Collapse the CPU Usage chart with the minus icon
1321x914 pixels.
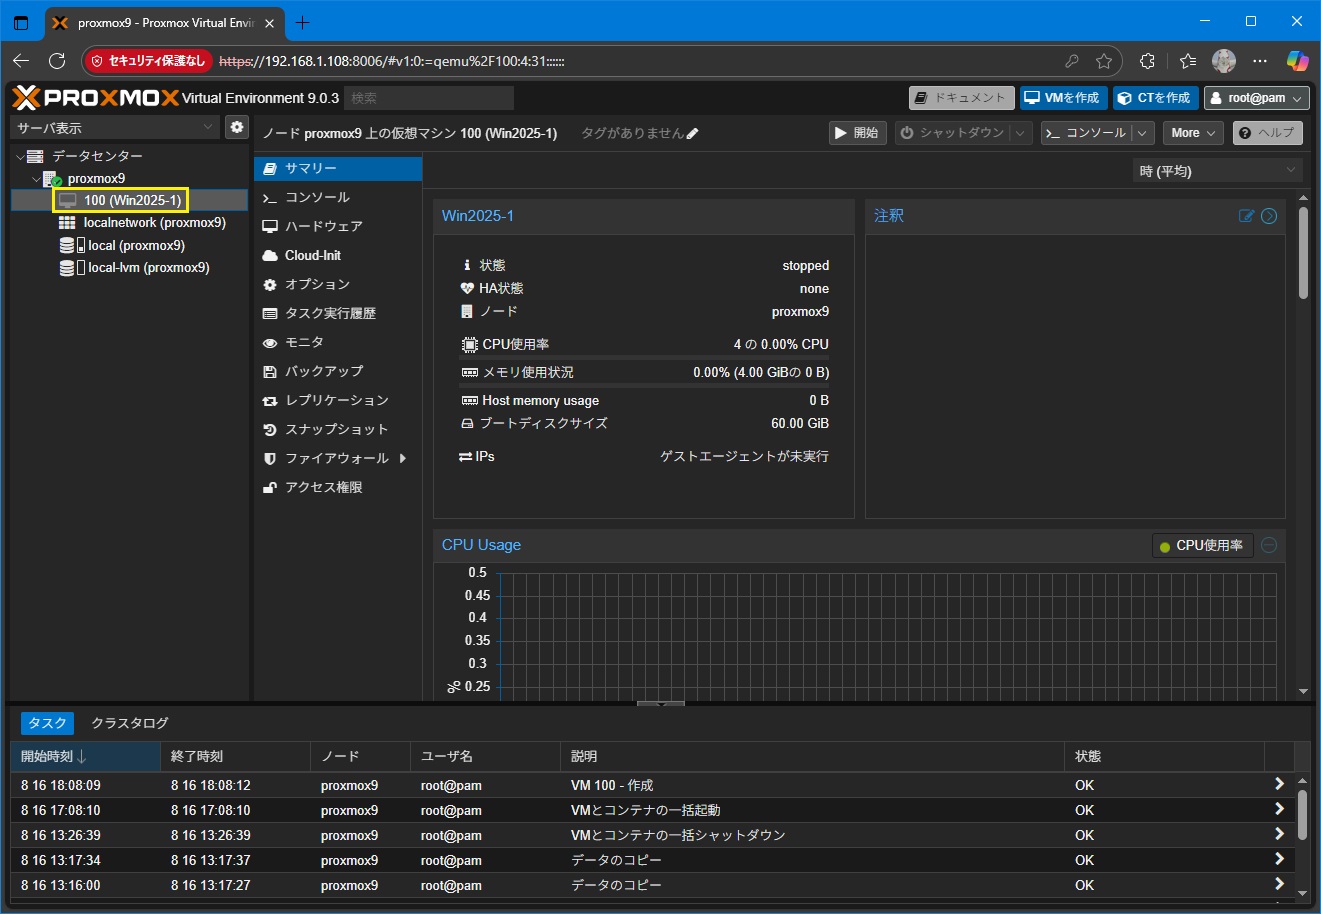tap(1269, 545)
